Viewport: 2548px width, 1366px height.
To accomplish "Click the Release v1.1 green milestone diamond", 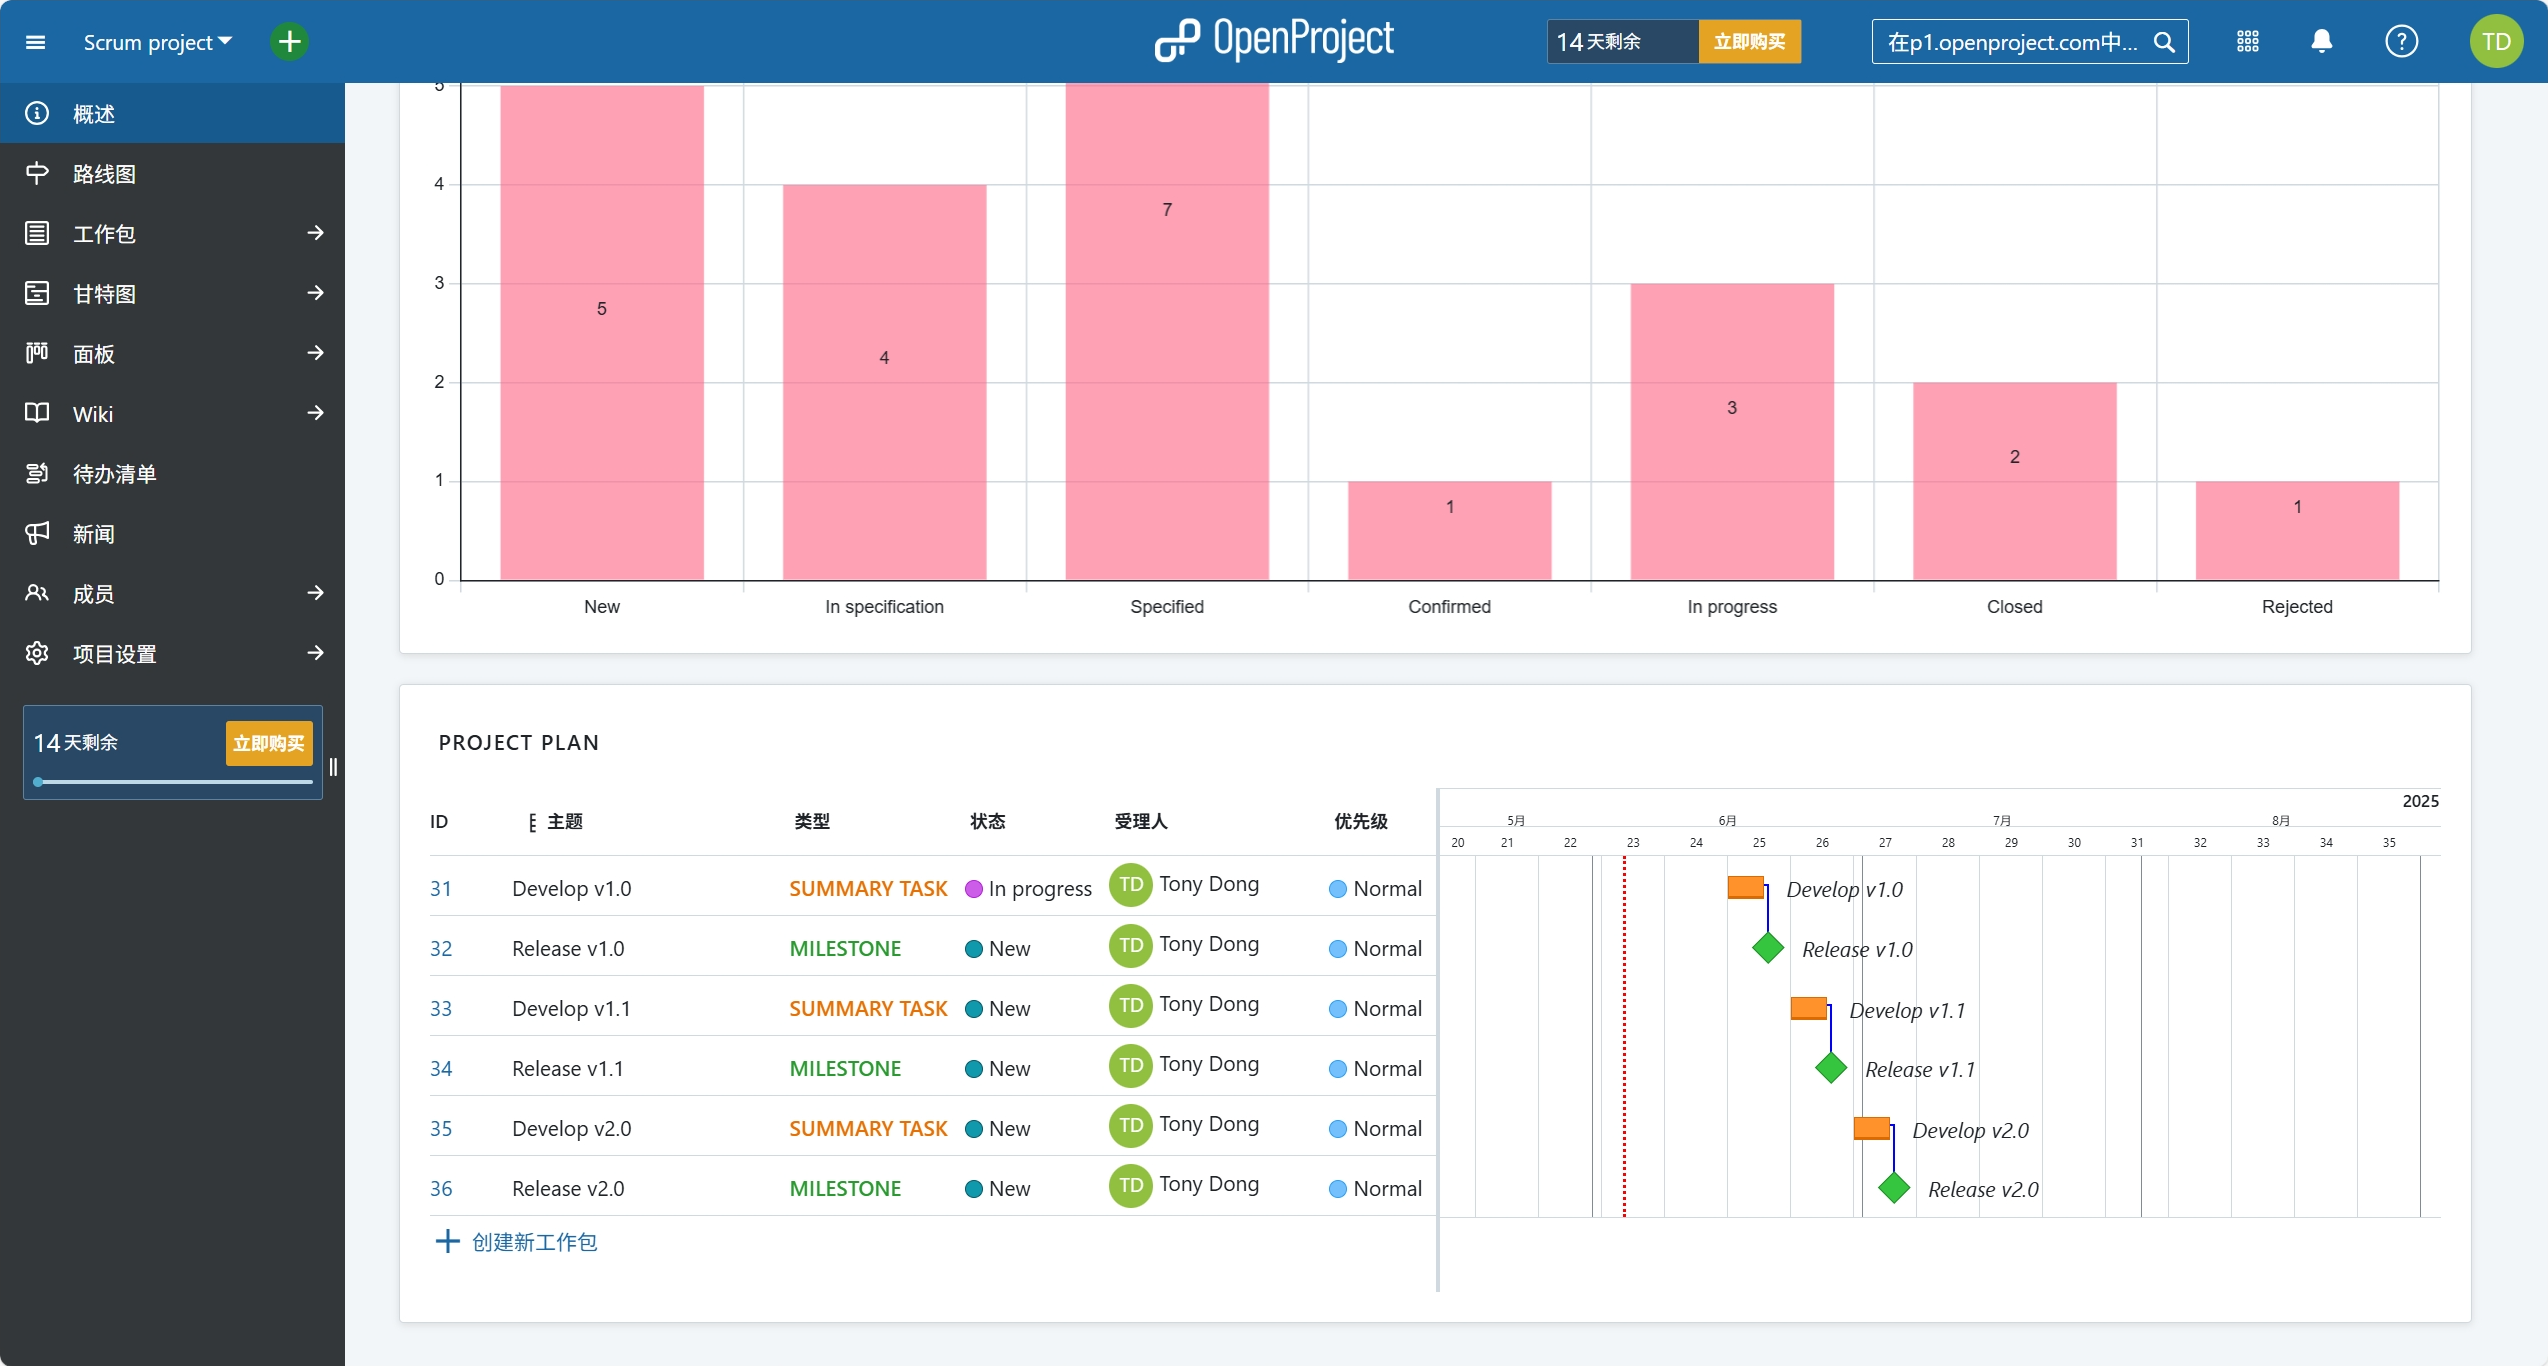I will pyautogui.click(x=1831, y=1068).
